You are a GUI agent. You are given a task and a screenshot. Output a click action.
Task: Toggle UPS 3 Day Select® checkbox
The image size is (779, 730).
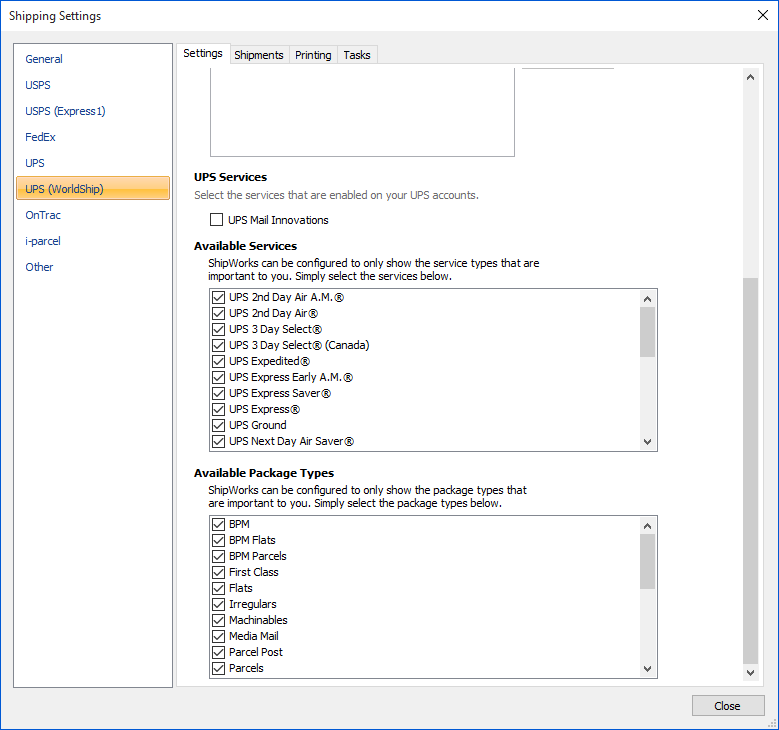[218, 329]
